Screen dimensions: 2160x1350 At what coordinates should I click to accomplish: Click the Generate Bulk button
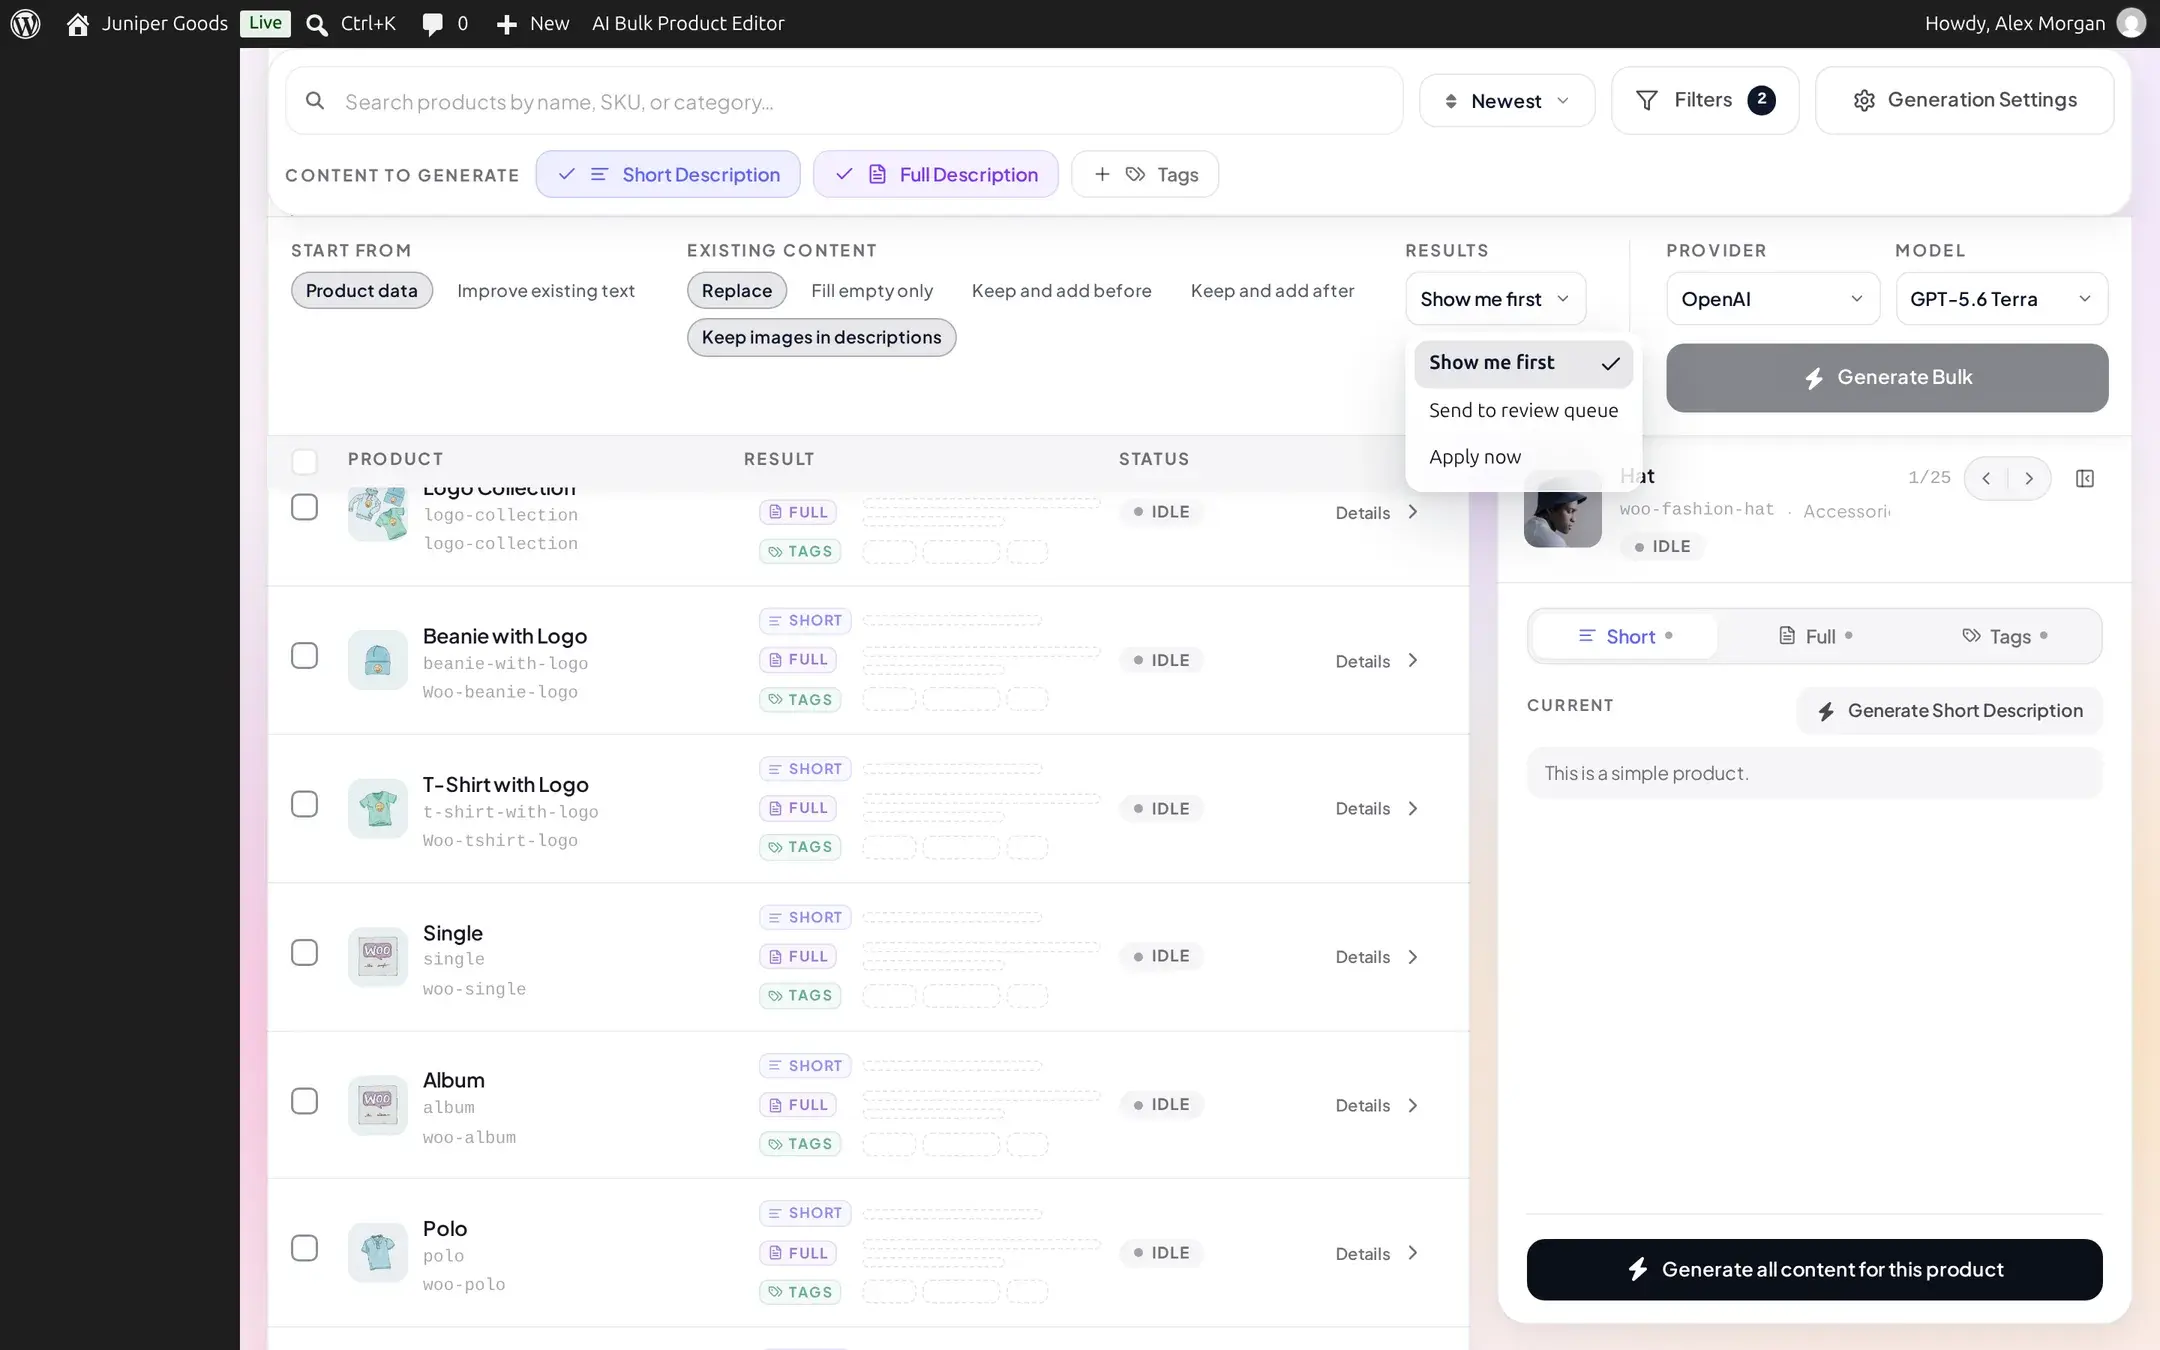click(1887, 378)
